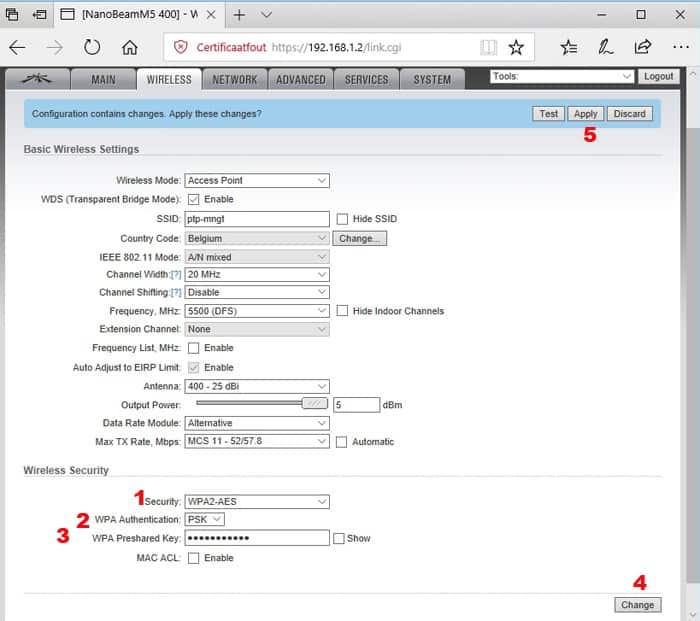The width and height of the screenshot is (700, 621).
Task: Open the SERVICES tab
Action: (x=367, y=79)
